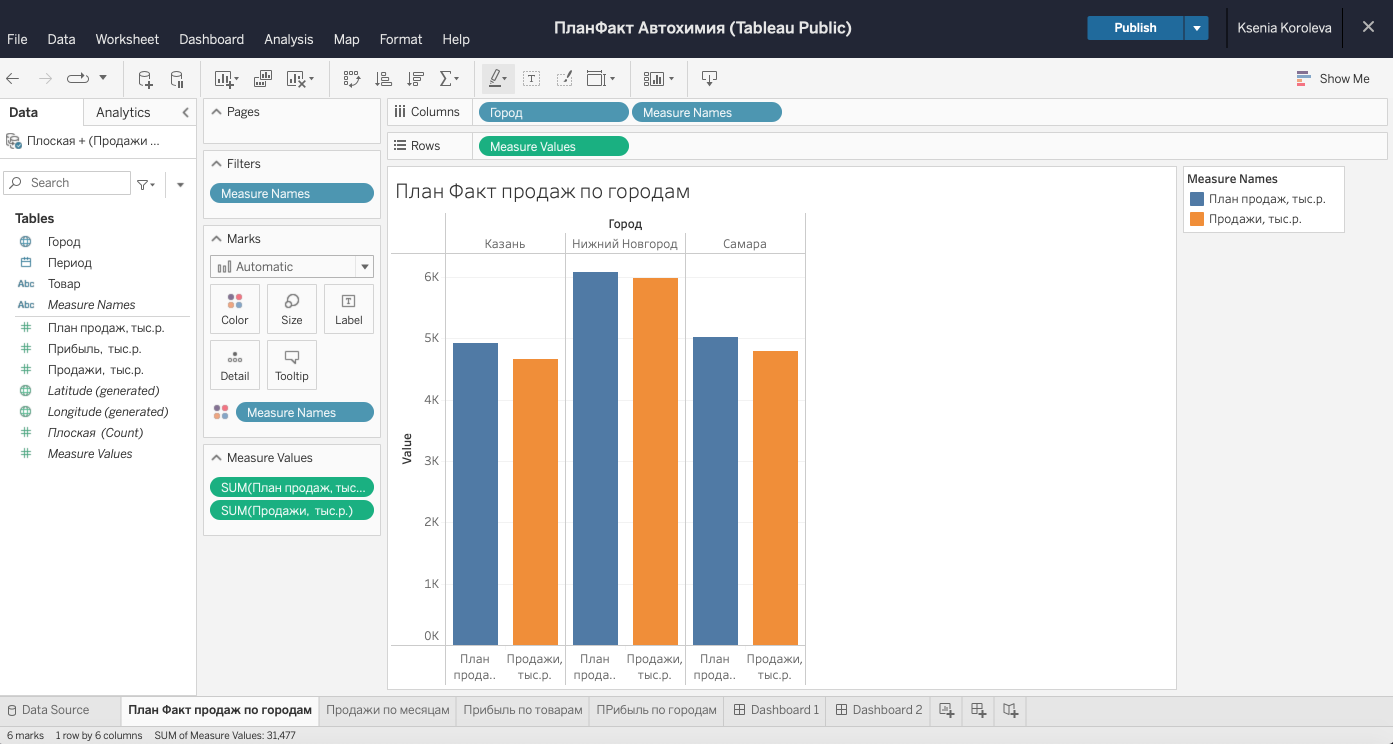This screenshot has height=744, width=1393.
Task: Click the Pause Auto Updates icon
Action: coord(177,78)
